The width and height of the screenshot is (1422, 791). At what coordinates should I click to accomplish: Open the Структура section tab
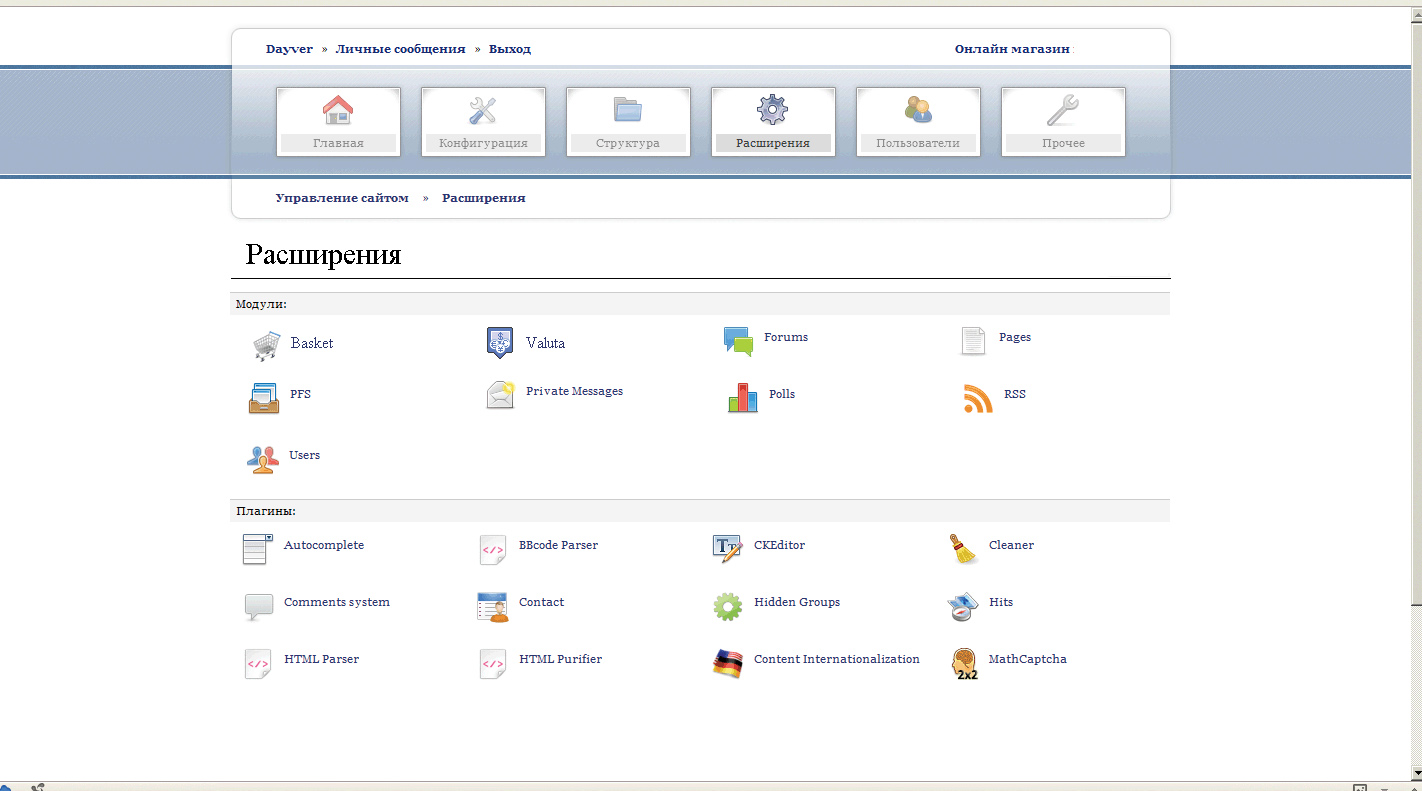point(628,122)
